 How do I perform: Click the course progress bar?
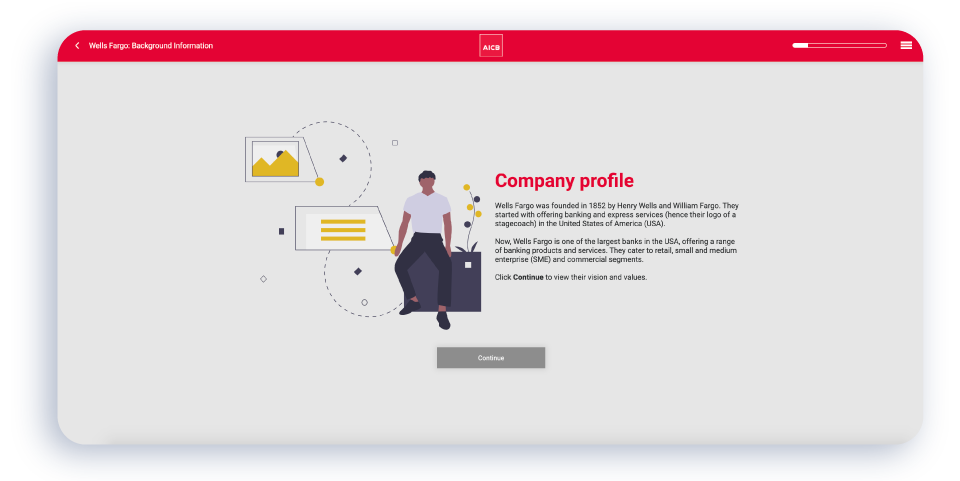pyautogui.click(x=839, y=45)
